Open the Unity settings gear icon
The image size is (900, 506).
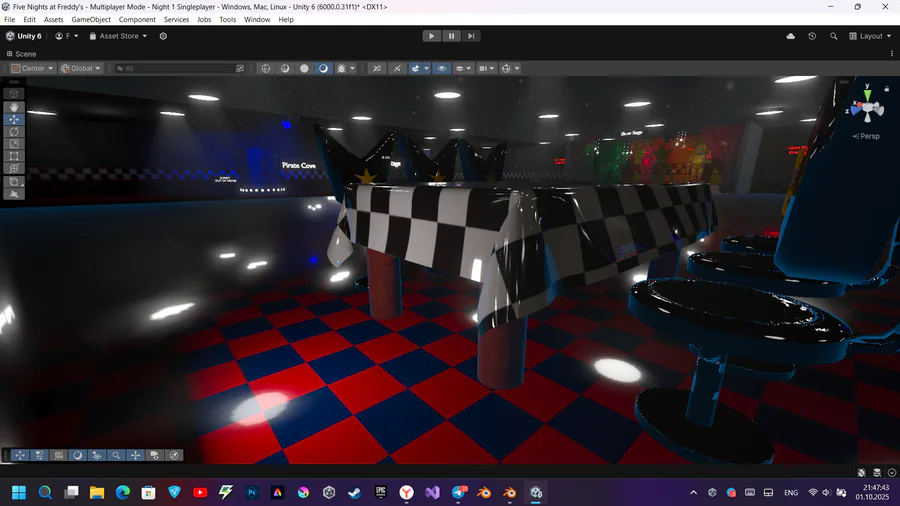point(163,36)
